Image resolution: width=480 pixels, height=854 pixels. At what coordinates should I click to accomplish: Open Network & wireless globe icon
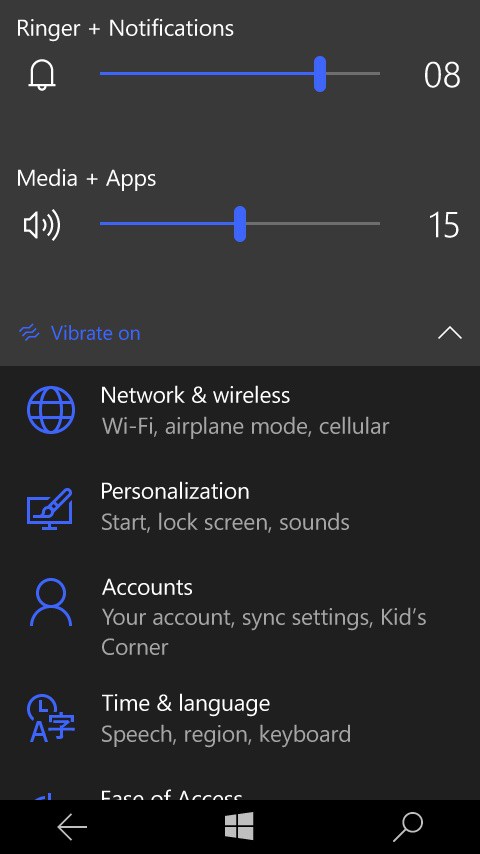(x=51, y=410)
